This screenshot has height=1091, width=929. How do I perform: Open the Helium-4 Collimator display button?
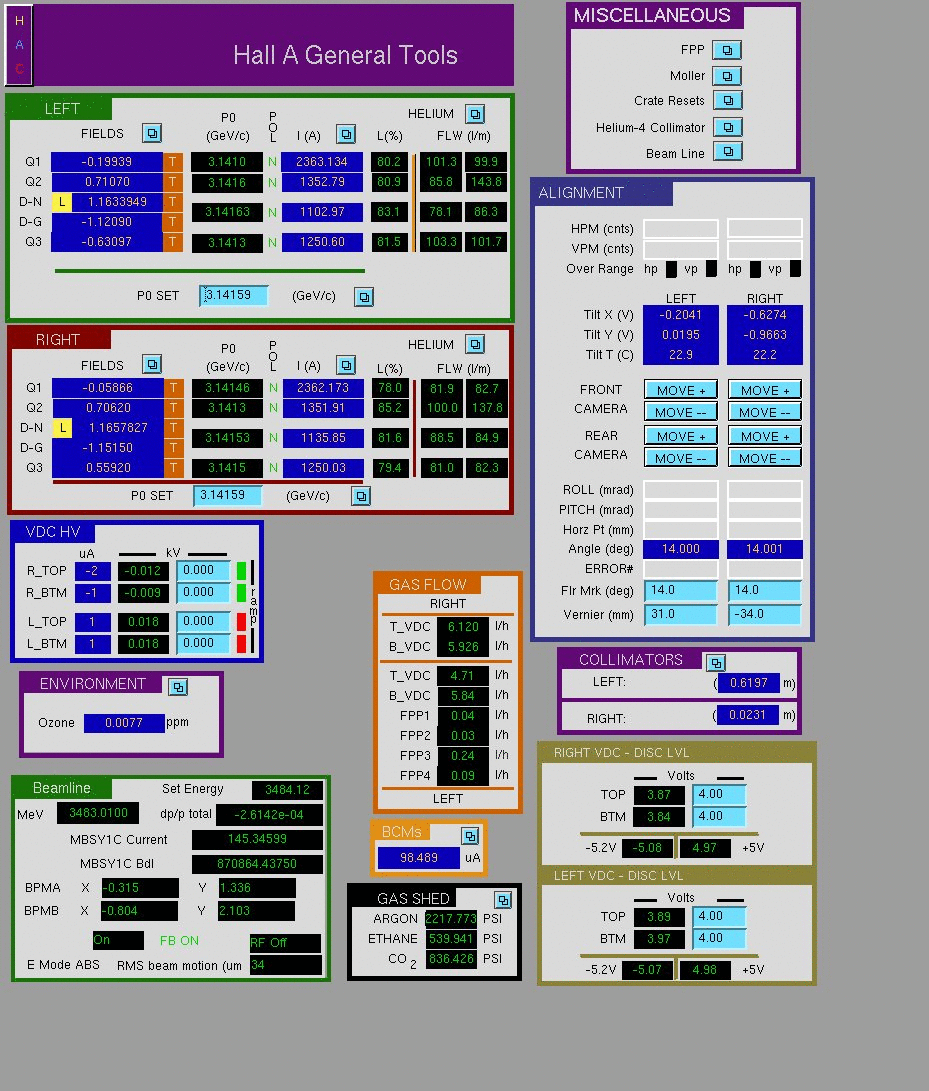click(x=728, y=127)
